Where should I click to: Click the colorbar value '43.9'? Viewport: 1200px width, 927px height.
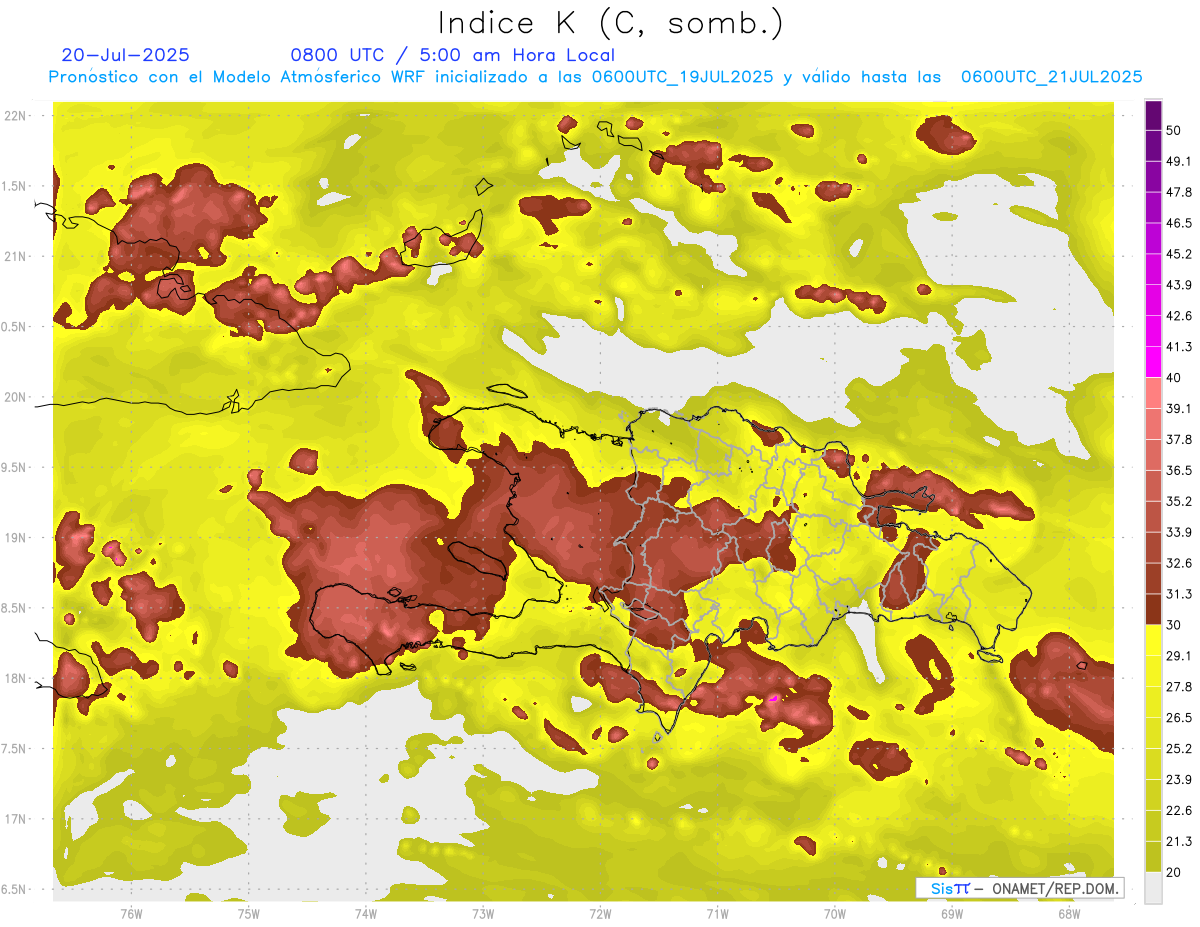pos(1179,285)
